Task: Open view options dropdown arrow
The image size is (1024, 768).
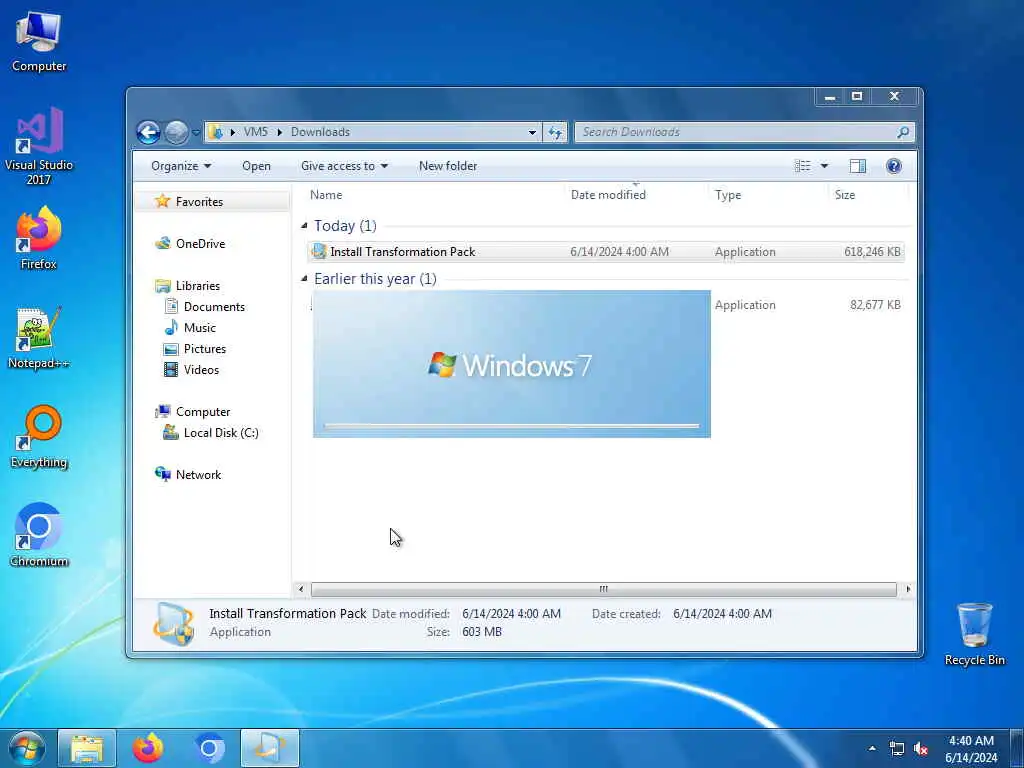Action: point(824,166)
